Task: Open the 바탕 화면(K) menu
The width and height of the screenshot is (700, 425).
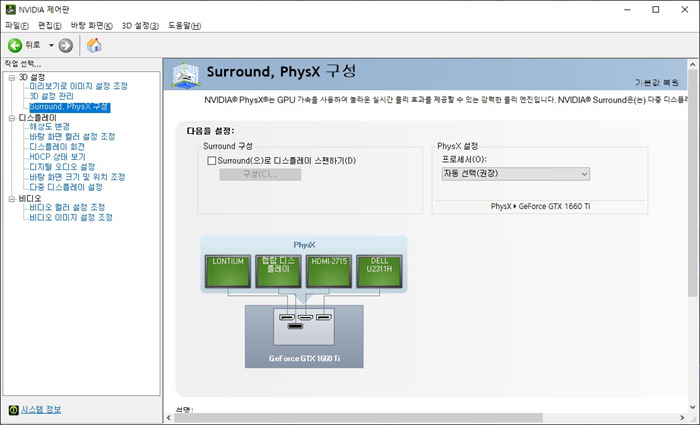Action: [x=92, y=25]
